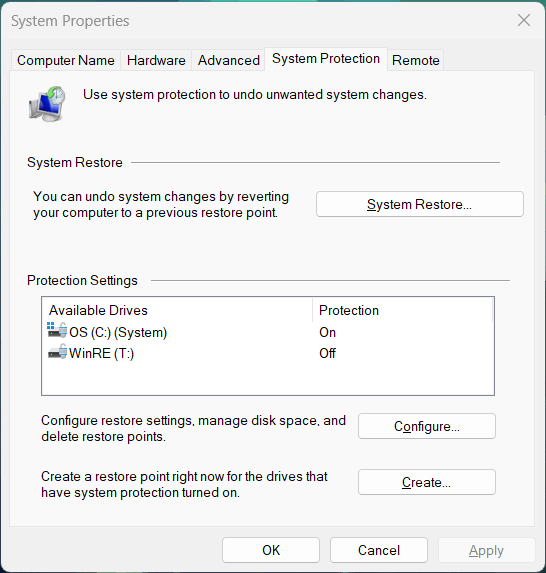The height and width of the screenshot is (573, 546).
Task: Open Configure restore settings button
Action: tap(427, 426)
